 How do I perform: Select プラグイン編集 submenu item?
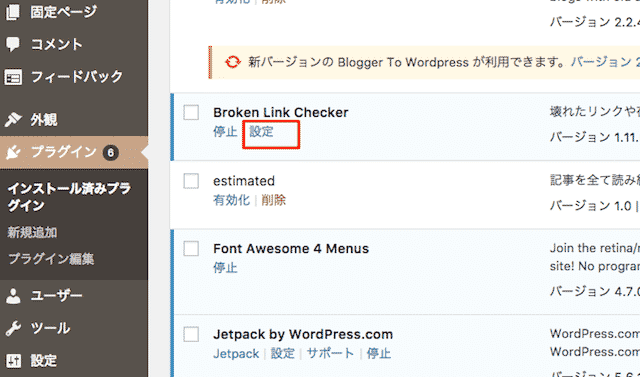tap(51, 259)
